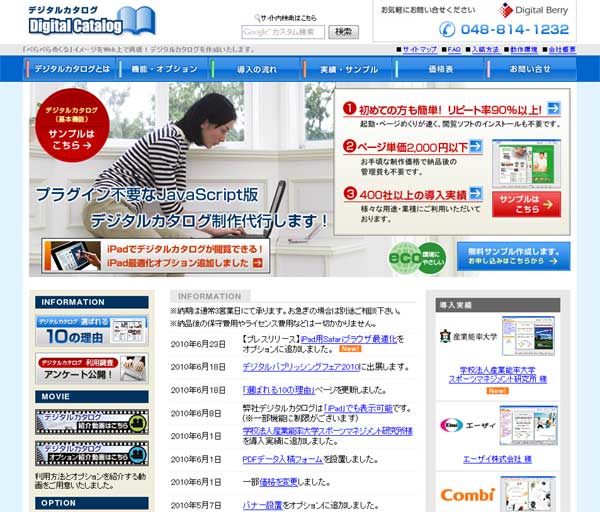This screenshot has height=512, width=600.
Task: Open 学校法人産業能率大学 スポーツマネジメント研究所 link
Action: (x=497, y=375)
